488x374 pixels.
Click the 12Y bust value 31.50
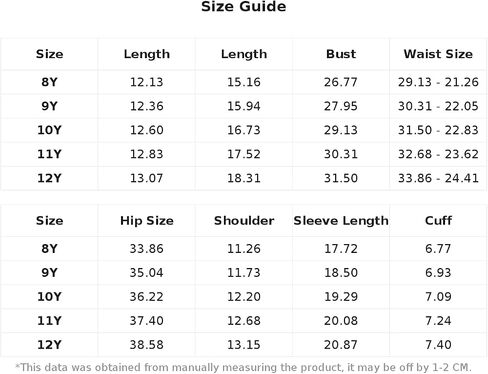point(341,178)
